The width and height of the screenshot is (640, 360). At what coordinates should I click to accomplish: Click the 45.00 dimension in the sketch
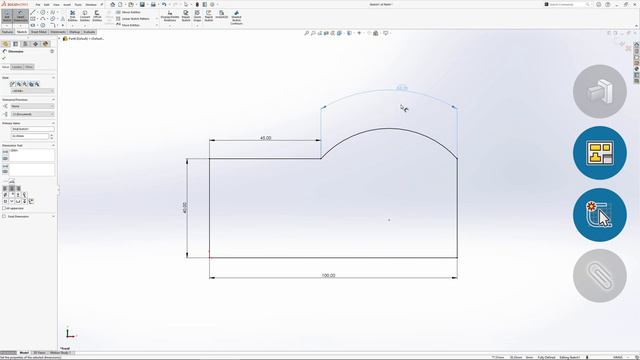(x=265, y=138)
